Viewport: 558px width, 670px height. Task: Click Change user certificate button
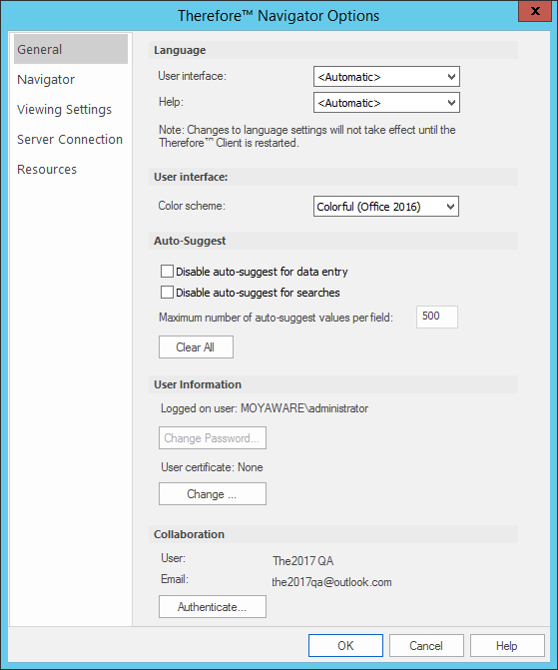[212, 494]
